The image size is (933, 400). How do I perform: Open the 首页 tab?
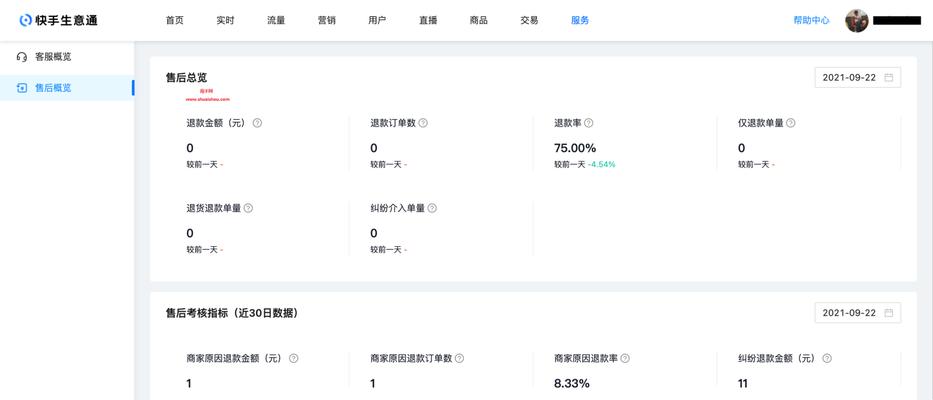(x=174, y=20)
